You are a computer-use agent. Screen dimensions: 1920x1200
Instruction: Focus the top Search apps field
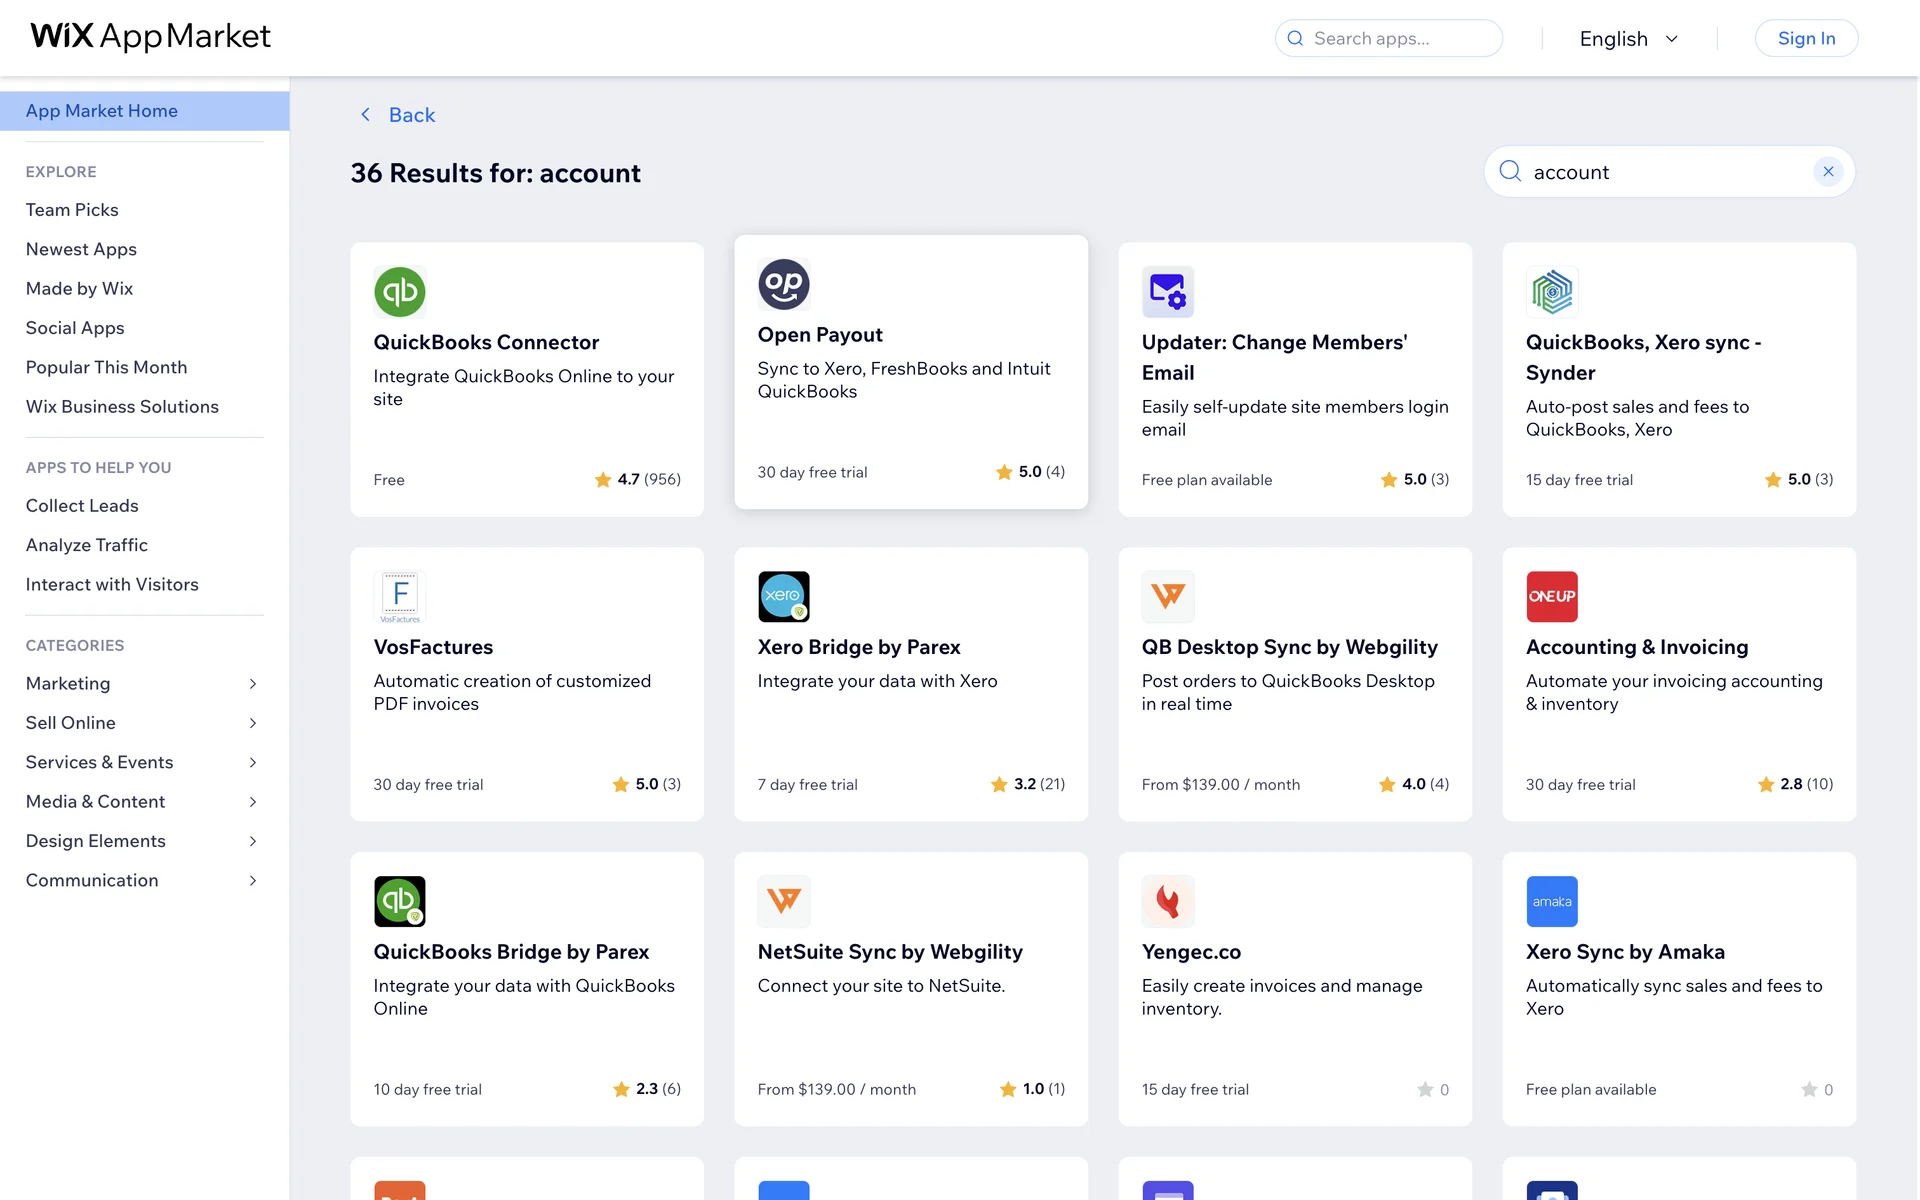click(1400, 39)
